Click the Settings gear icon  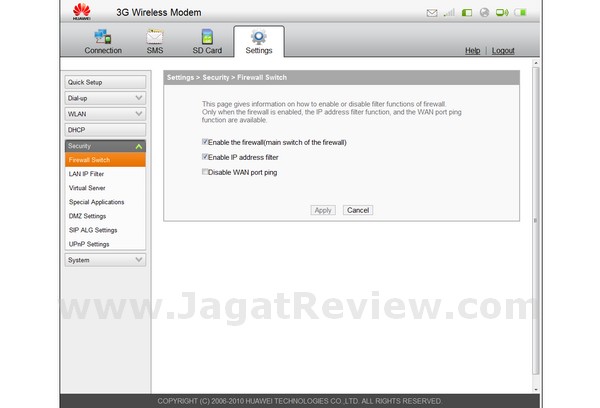tap(258, 37)
